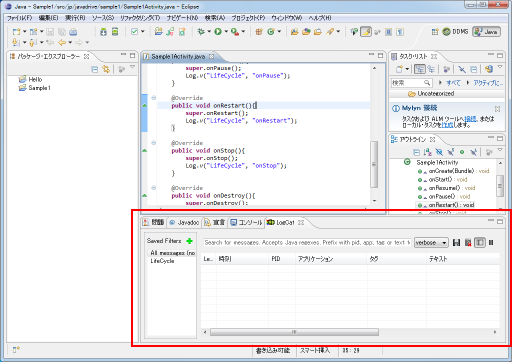Click the New Java Package icon
512x362 pixels.
pyautogui.click(x=259, y=32)
